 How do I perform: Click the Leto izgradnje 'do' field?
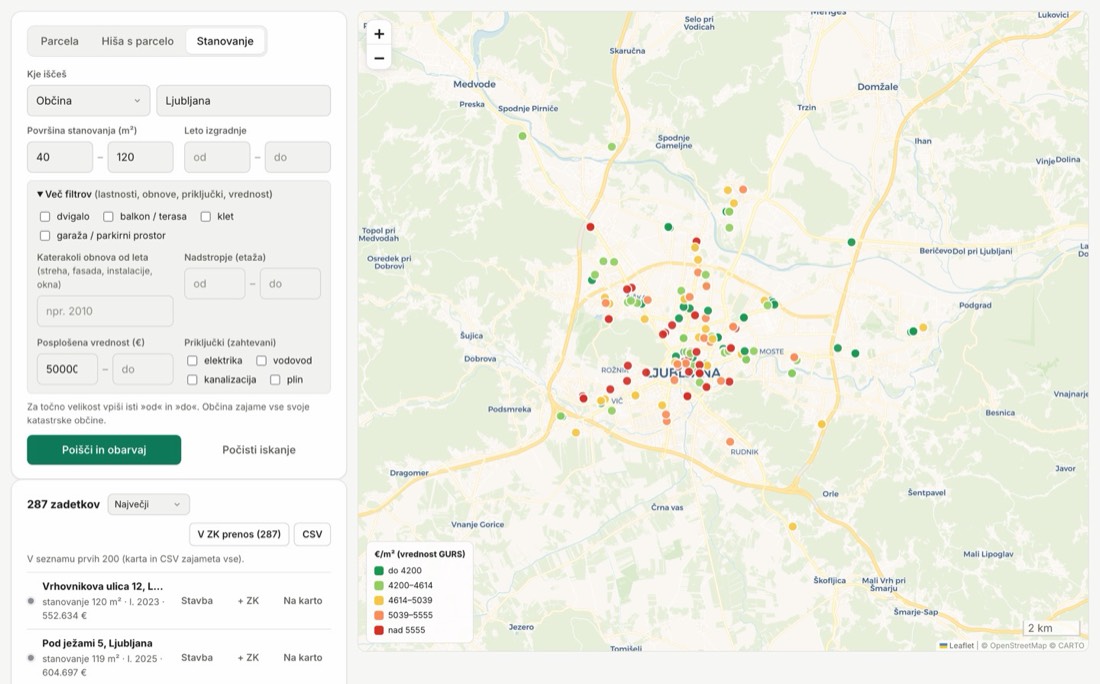[297, 157]
